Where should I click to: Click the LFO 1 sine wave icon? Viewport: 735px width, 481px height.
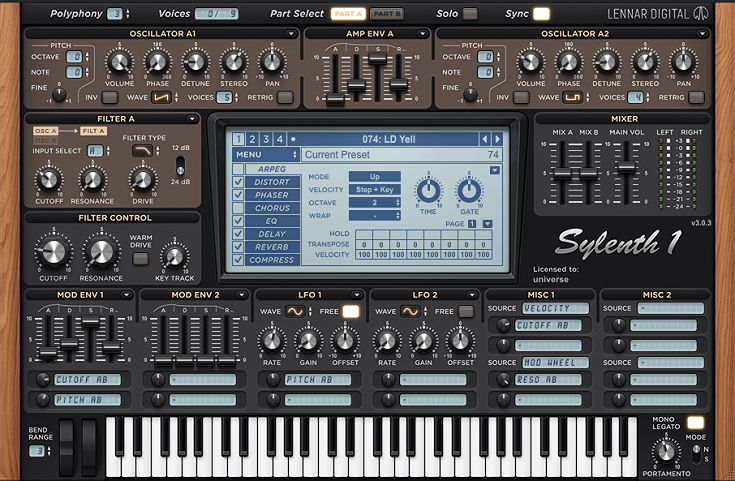pos(295,311)
